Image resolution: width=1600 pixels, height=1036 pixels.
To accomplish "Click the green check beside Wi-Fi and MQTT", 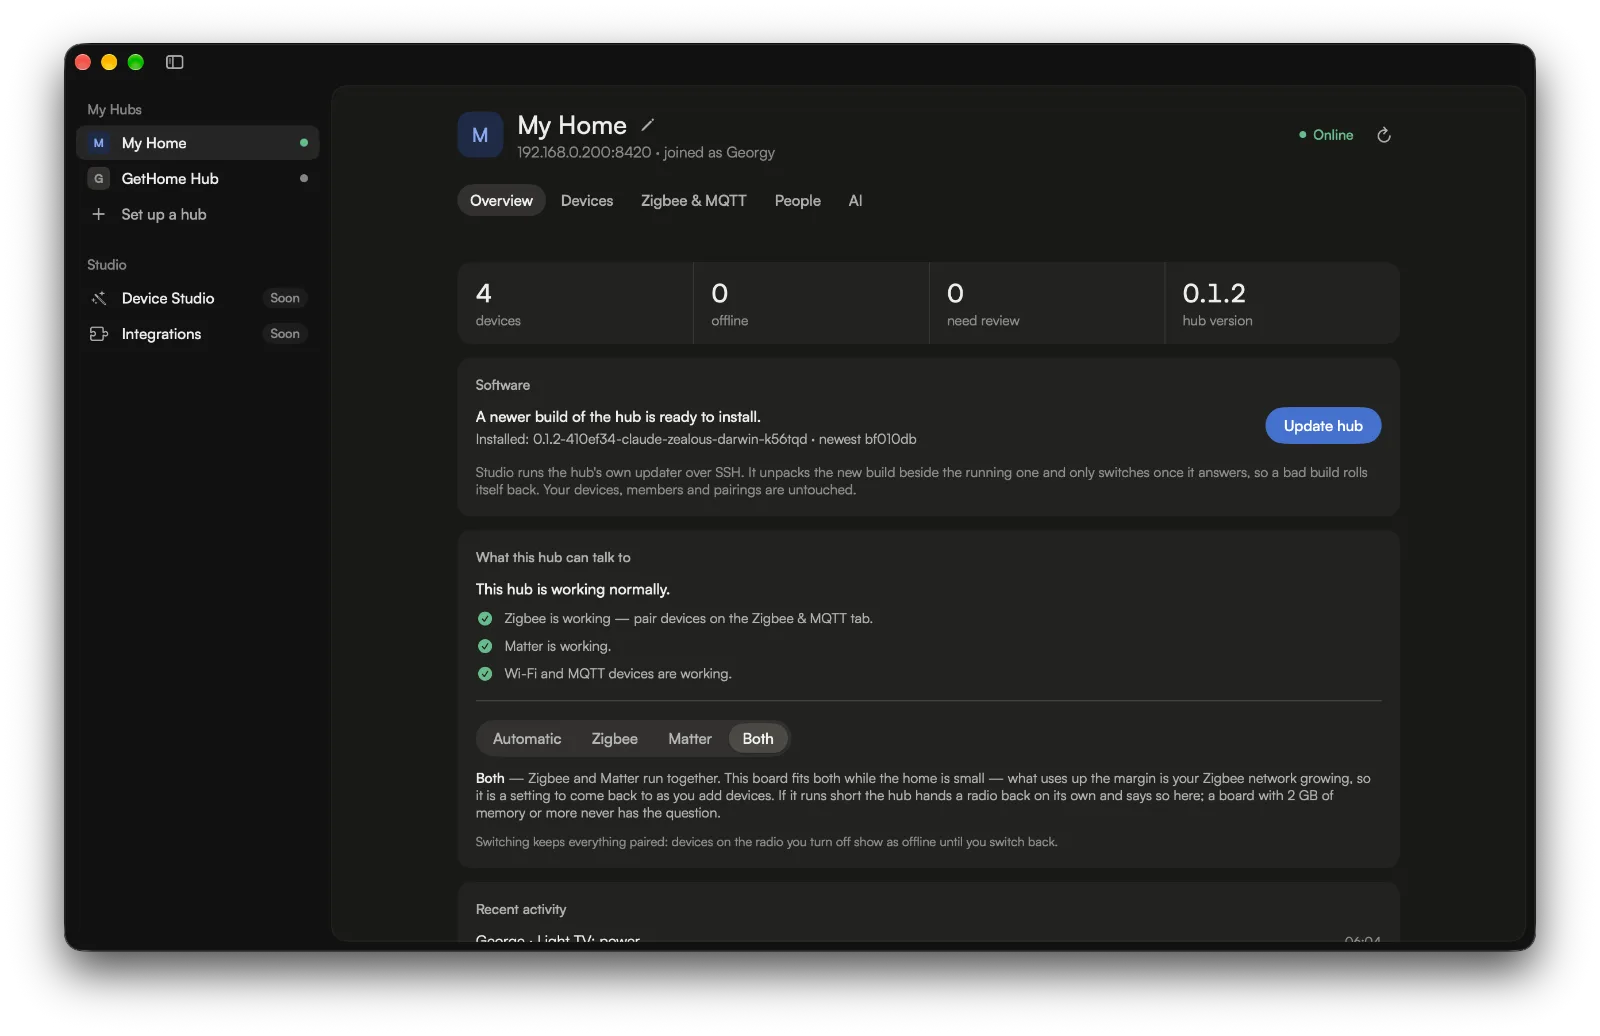I will 485,674.
